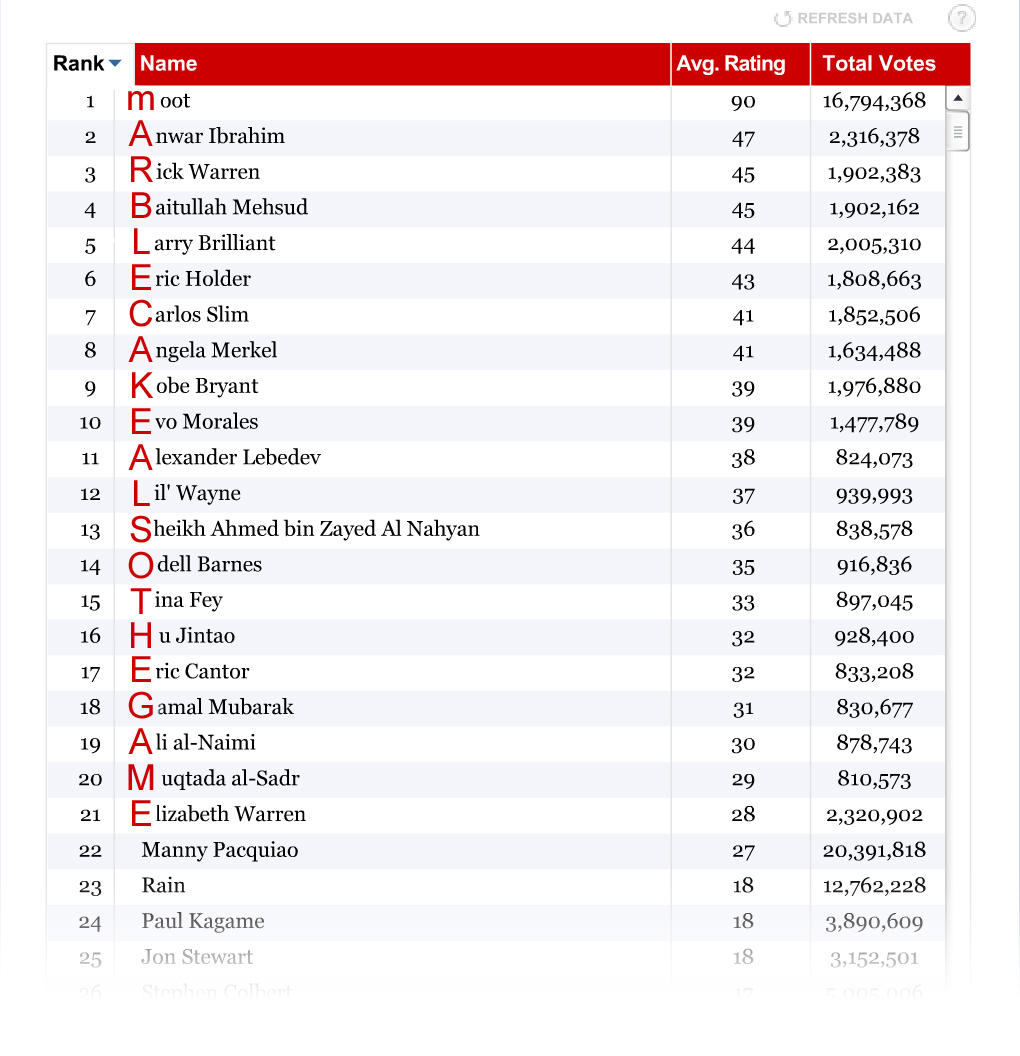Click the refresh arrow icon
This screenshot has height=1056, width=1020.
click(x=783, y=19)
